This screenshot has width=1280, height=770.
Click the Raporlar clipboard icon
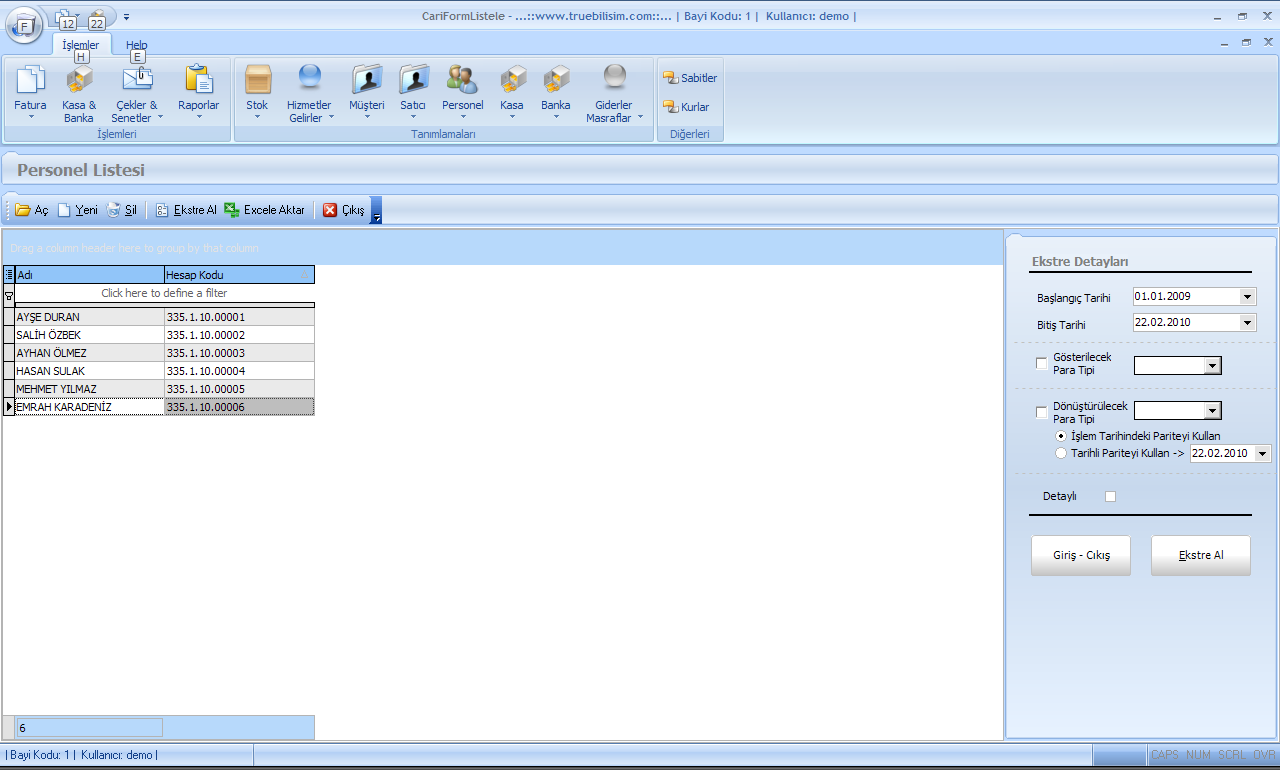tap(198, 80)
